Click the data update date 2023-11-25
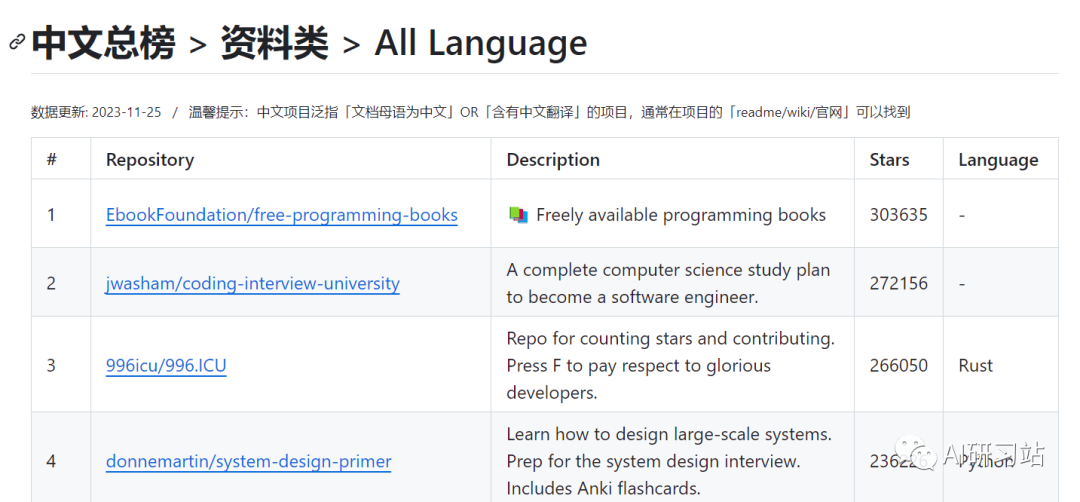This screenshot has width=1080, height=502. click(126, 112)
